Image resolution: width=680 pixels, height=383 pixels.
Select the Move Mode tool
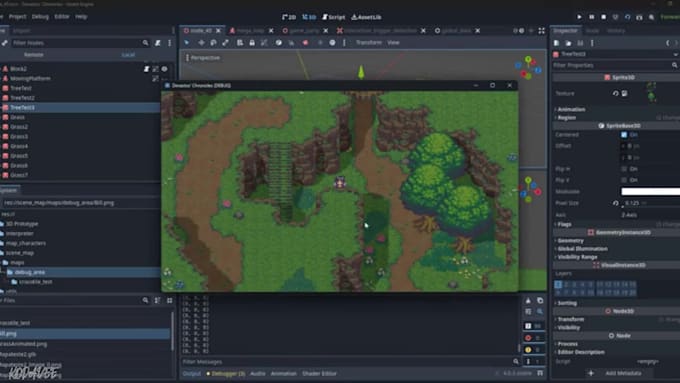[x=201, y=43]
